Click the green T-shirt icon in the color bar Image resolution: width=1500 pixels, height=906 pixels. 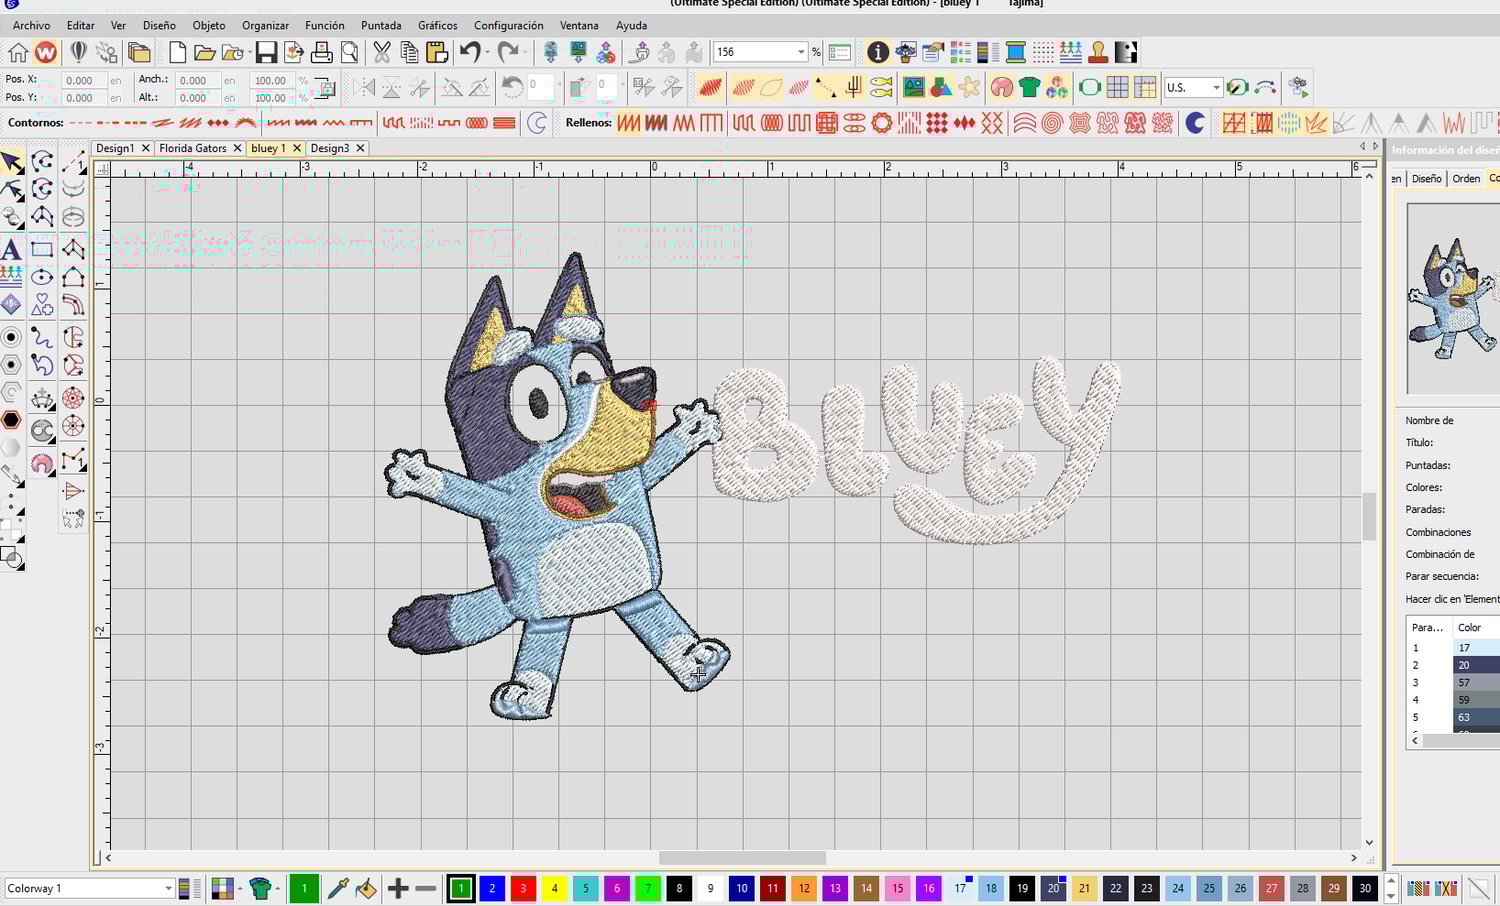tap(261, 888)
